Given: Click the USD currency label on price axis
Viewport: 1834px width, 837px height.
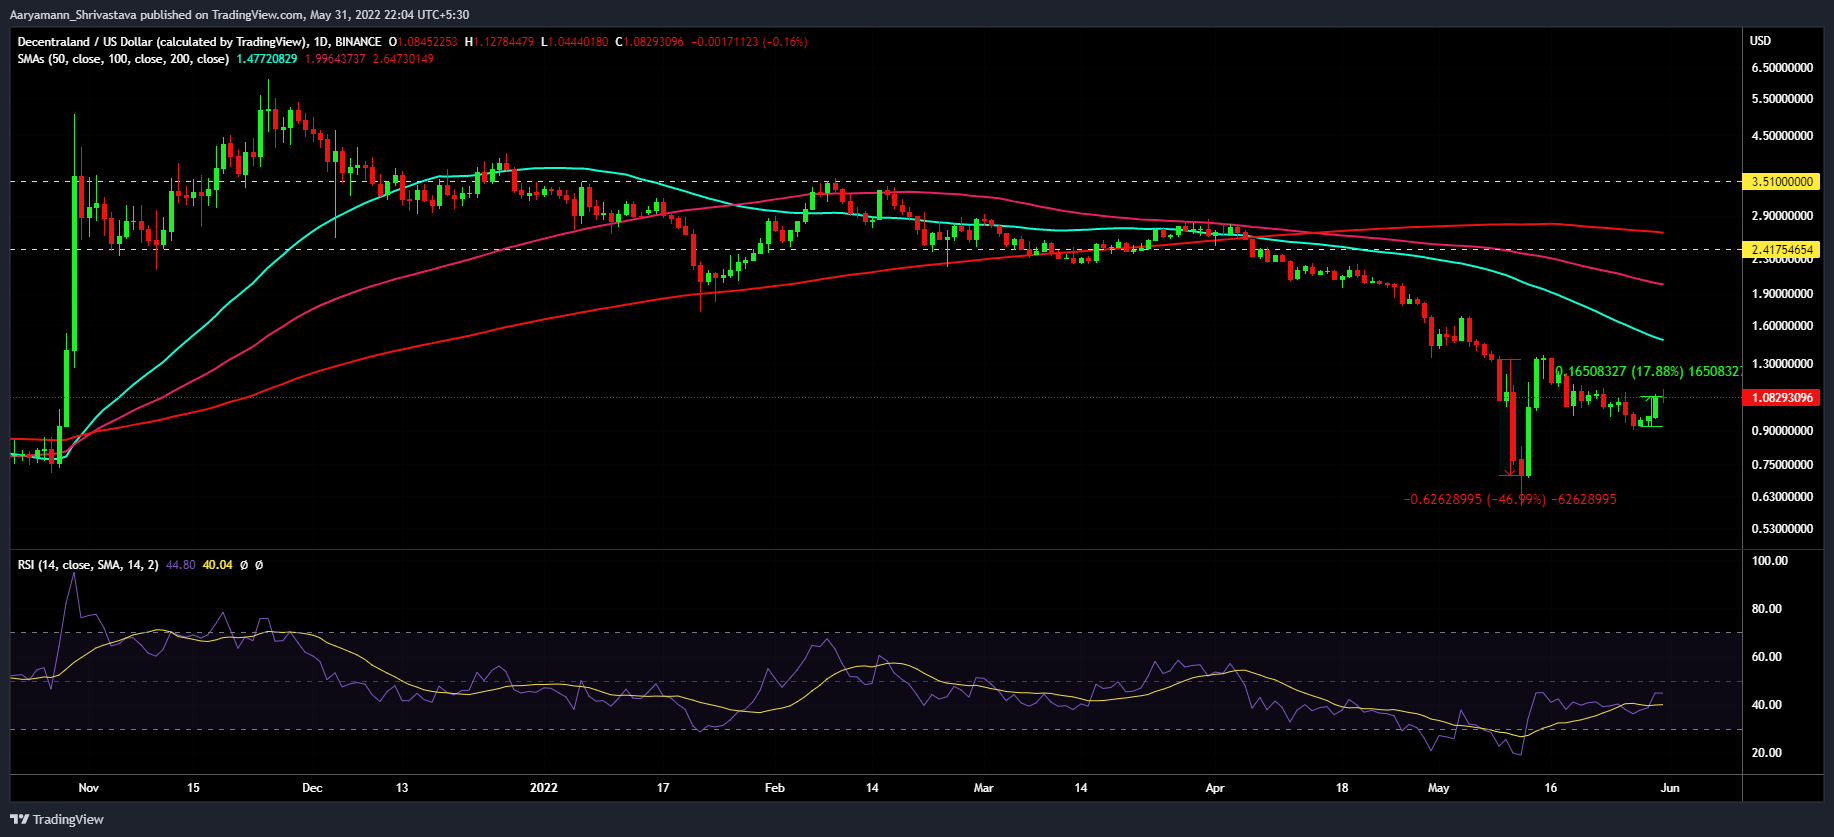Looking at the screenshot, I should click(1760, 41).
